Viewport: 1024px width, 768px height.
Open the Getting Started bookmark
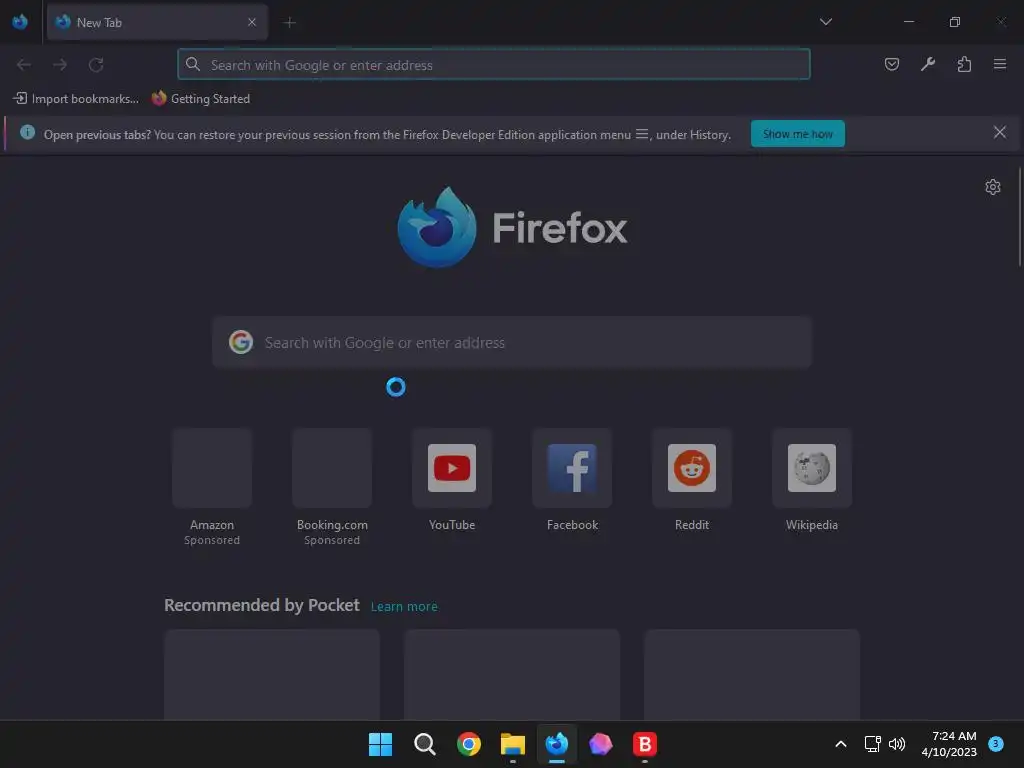point(201,99)
